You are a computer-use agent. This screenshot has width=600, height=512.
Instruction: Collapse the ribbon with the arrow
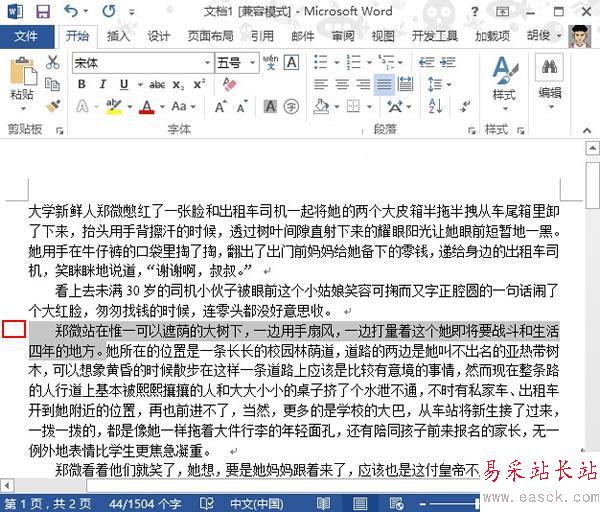tap(587, 130)
